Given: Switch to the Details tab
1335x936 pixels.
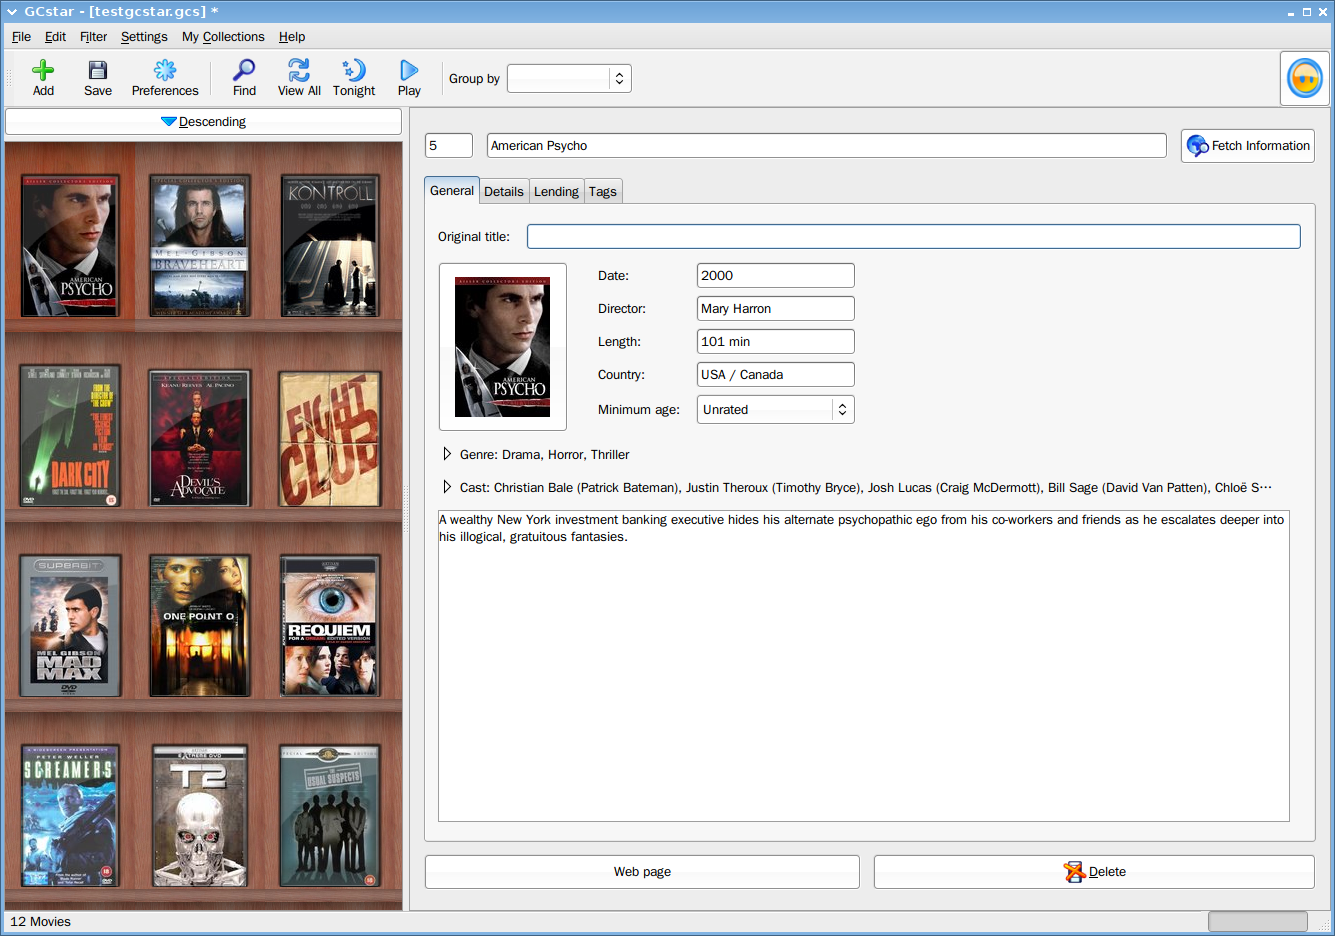Looking at the screenshot, I should [x=504, y=191].
